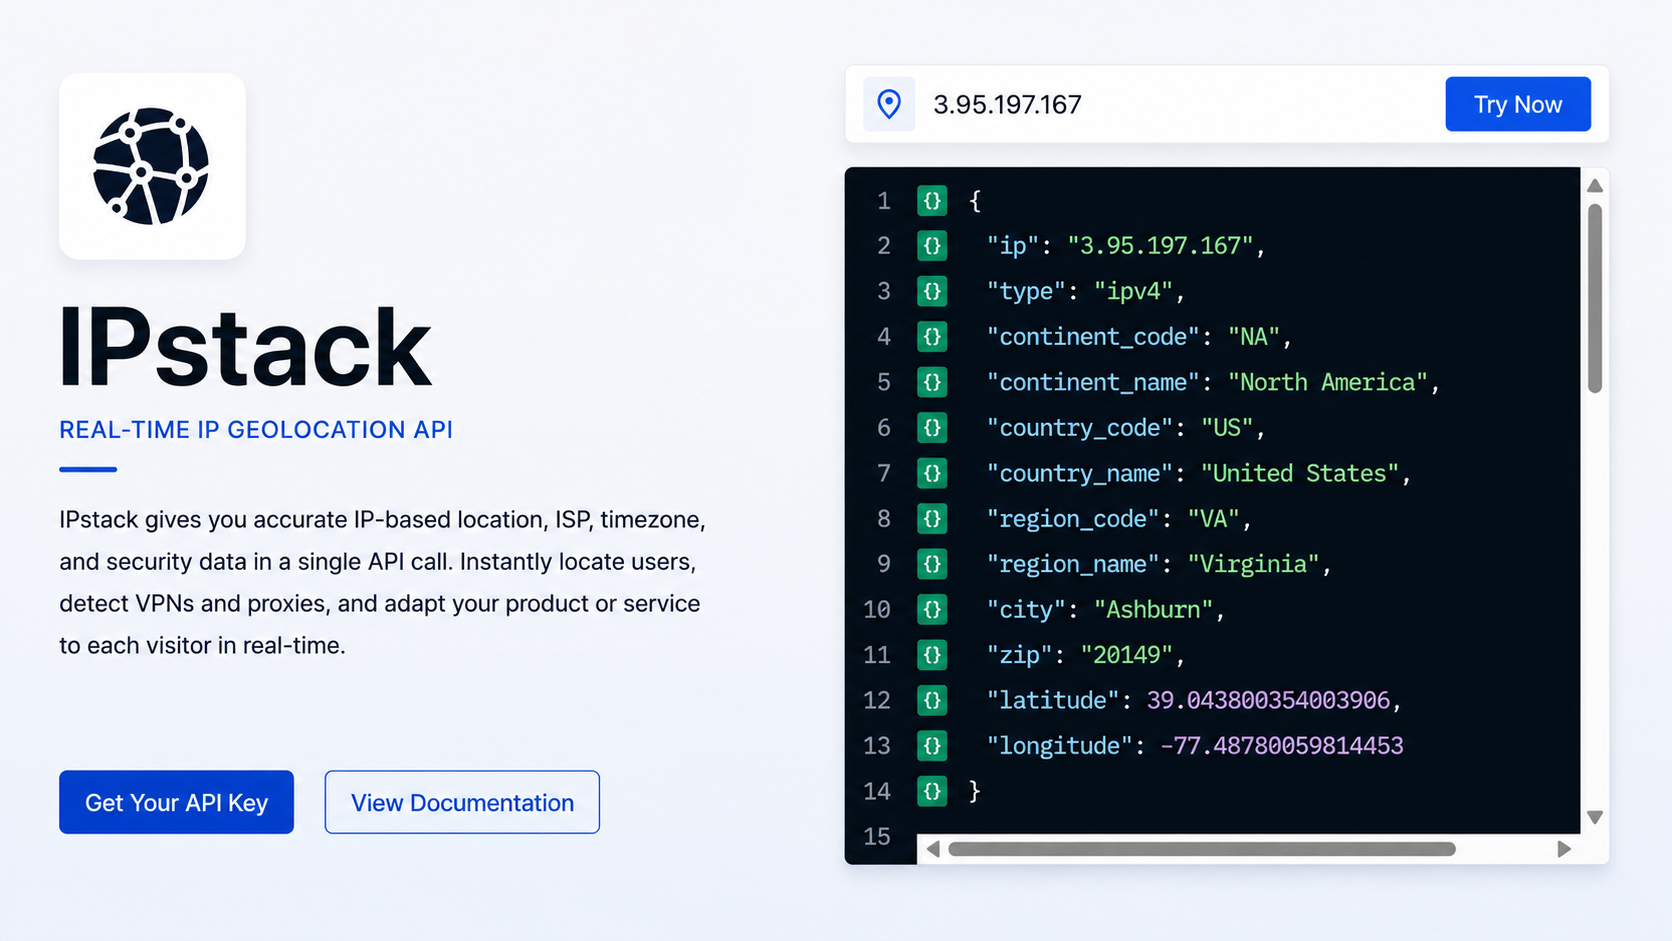Click the braces icon beside "continent_code" line
This screenshot has height=941, width=1672.
pyautogui.click(x=932, y=336)
